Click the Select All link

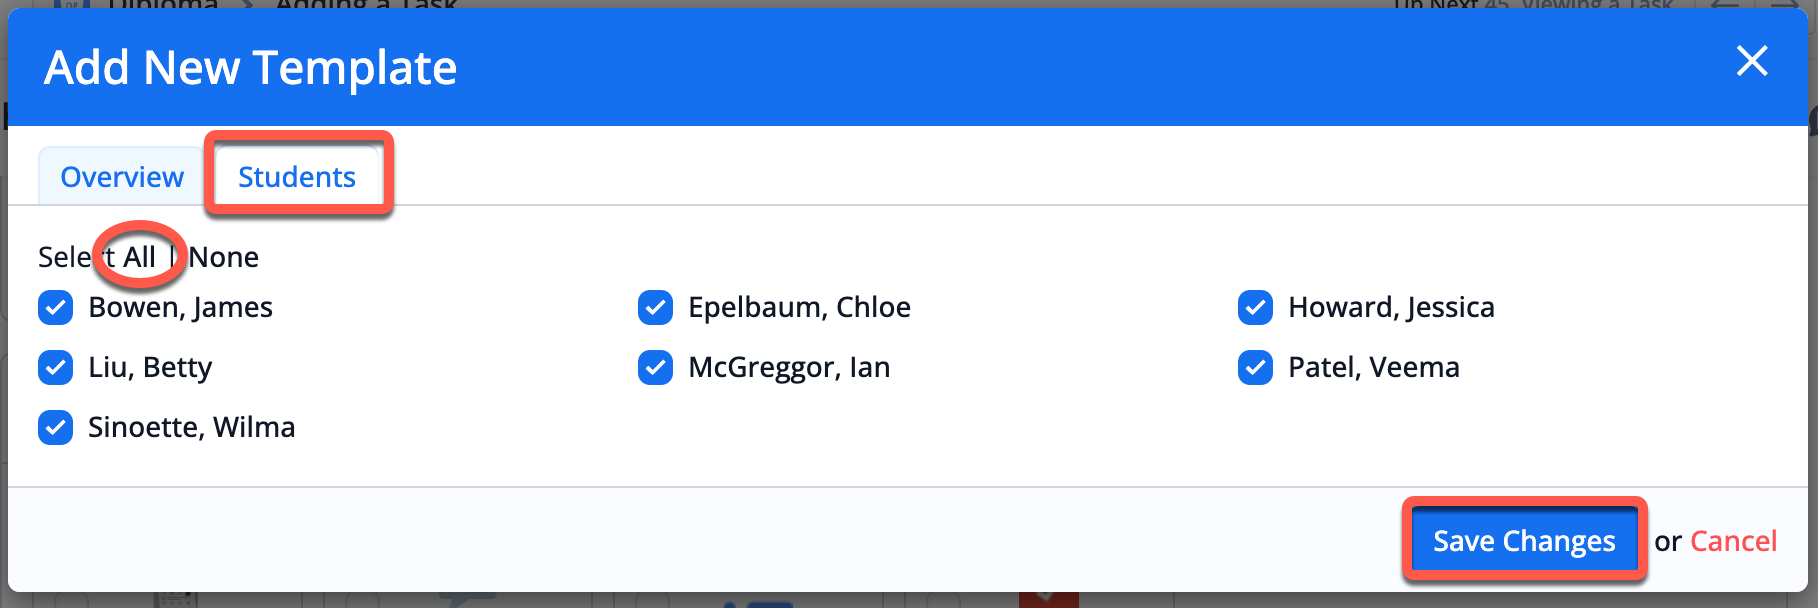pos(139,257)
